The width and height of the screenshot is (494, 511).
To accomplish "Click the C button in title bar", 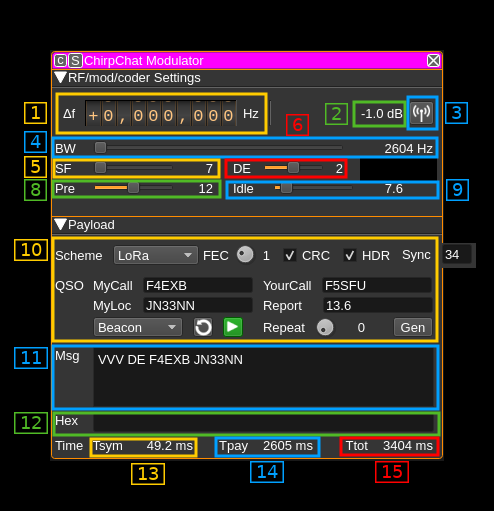I will (x=60, y=61).
